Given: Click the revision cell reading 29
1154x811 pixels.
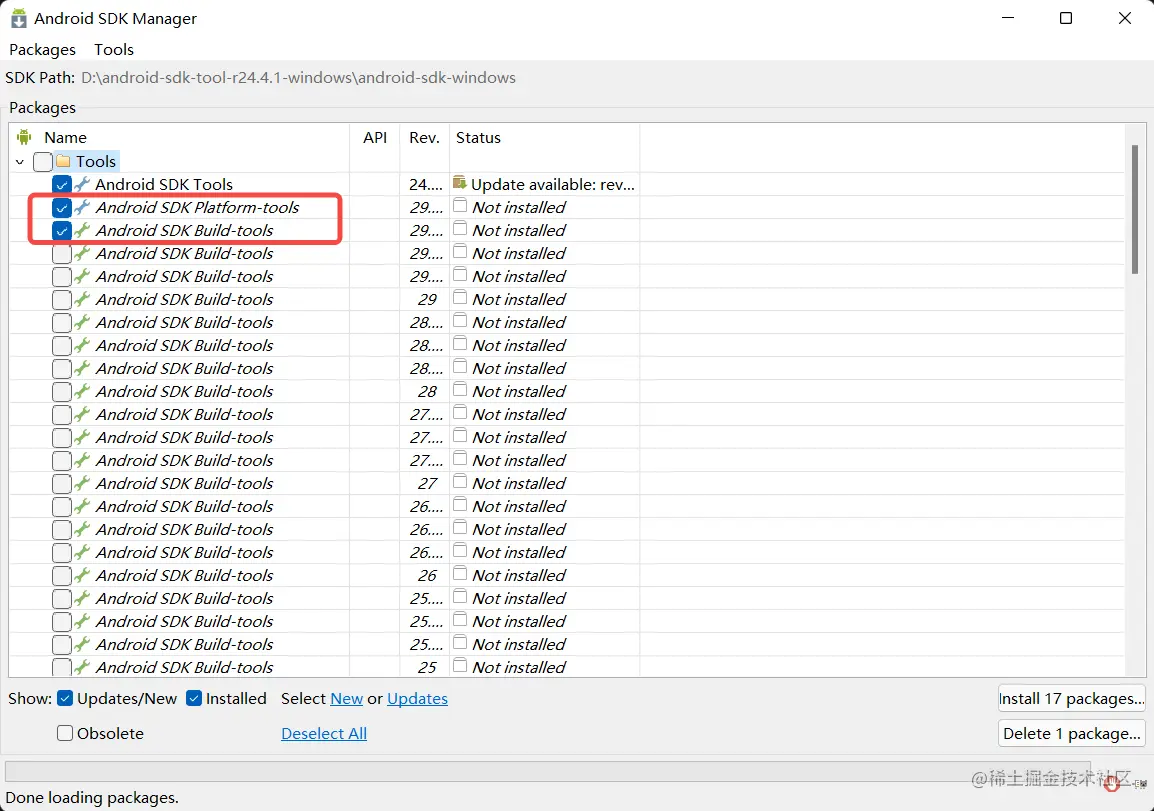Looking at the screenshot, I should [427, 300].
